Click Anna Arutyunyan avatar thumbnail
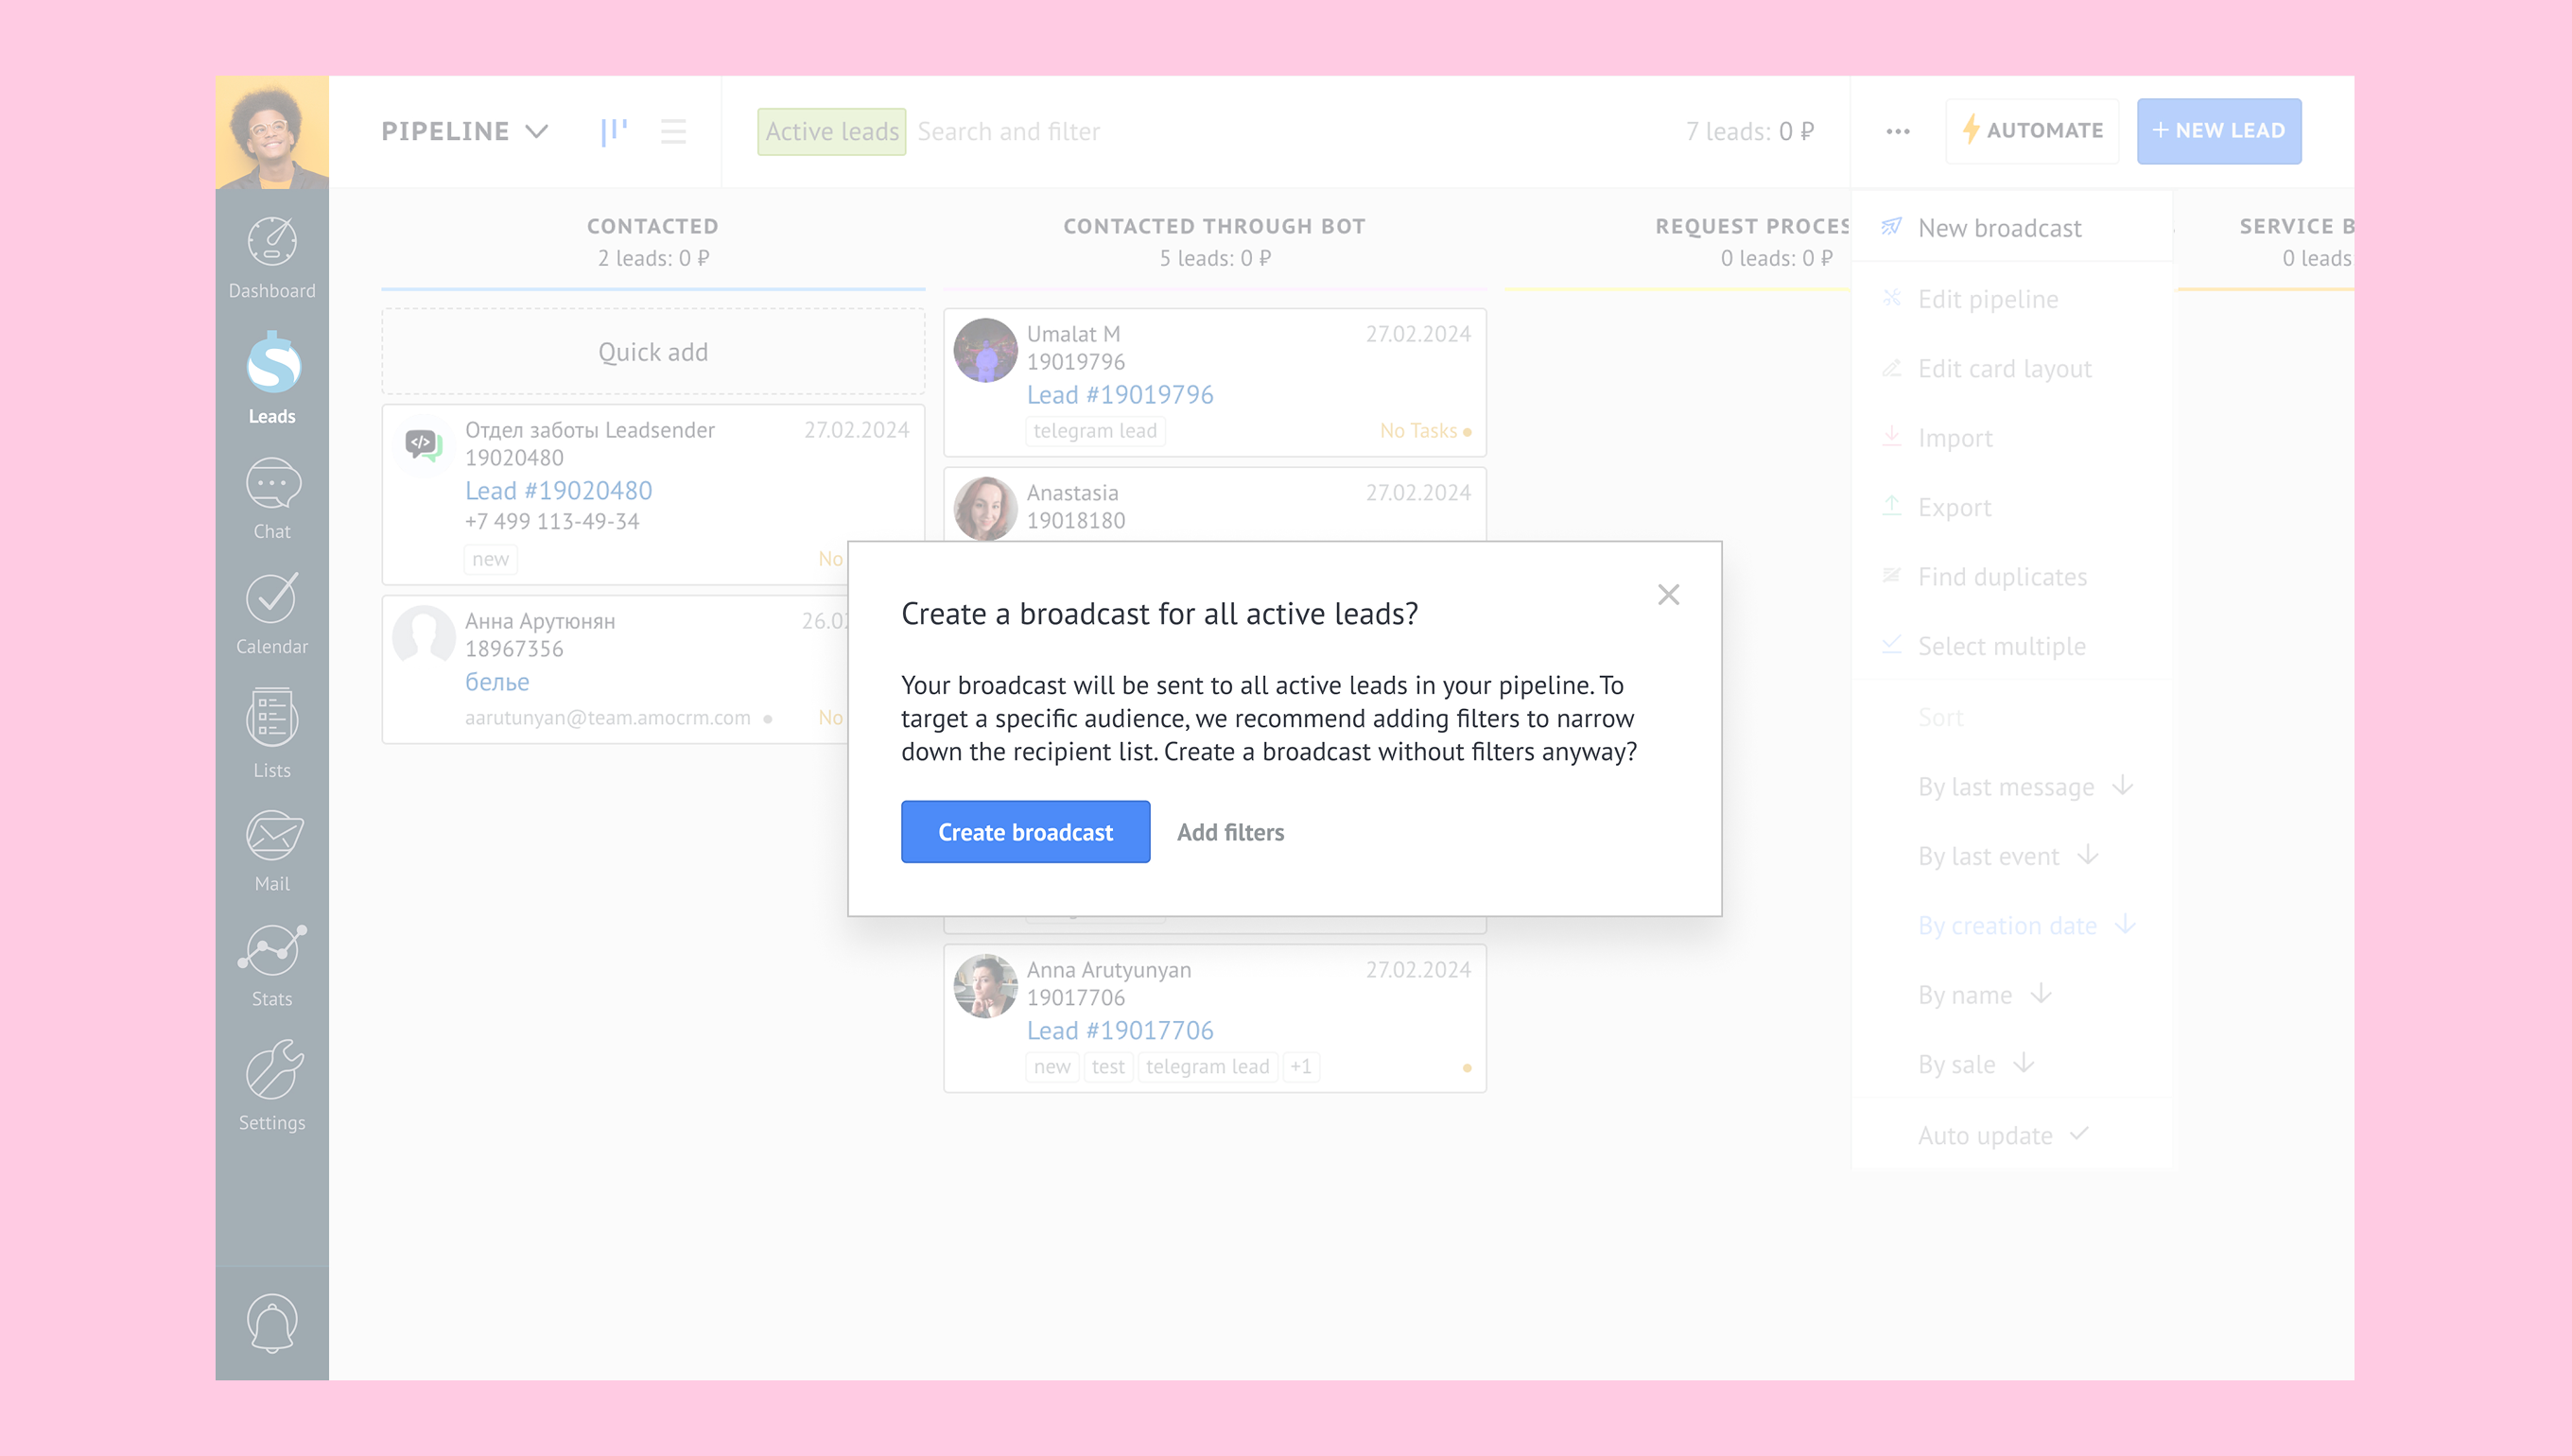Image resolution: width=2572 pixels, height=1456 pixels. [x=985, y=986]
